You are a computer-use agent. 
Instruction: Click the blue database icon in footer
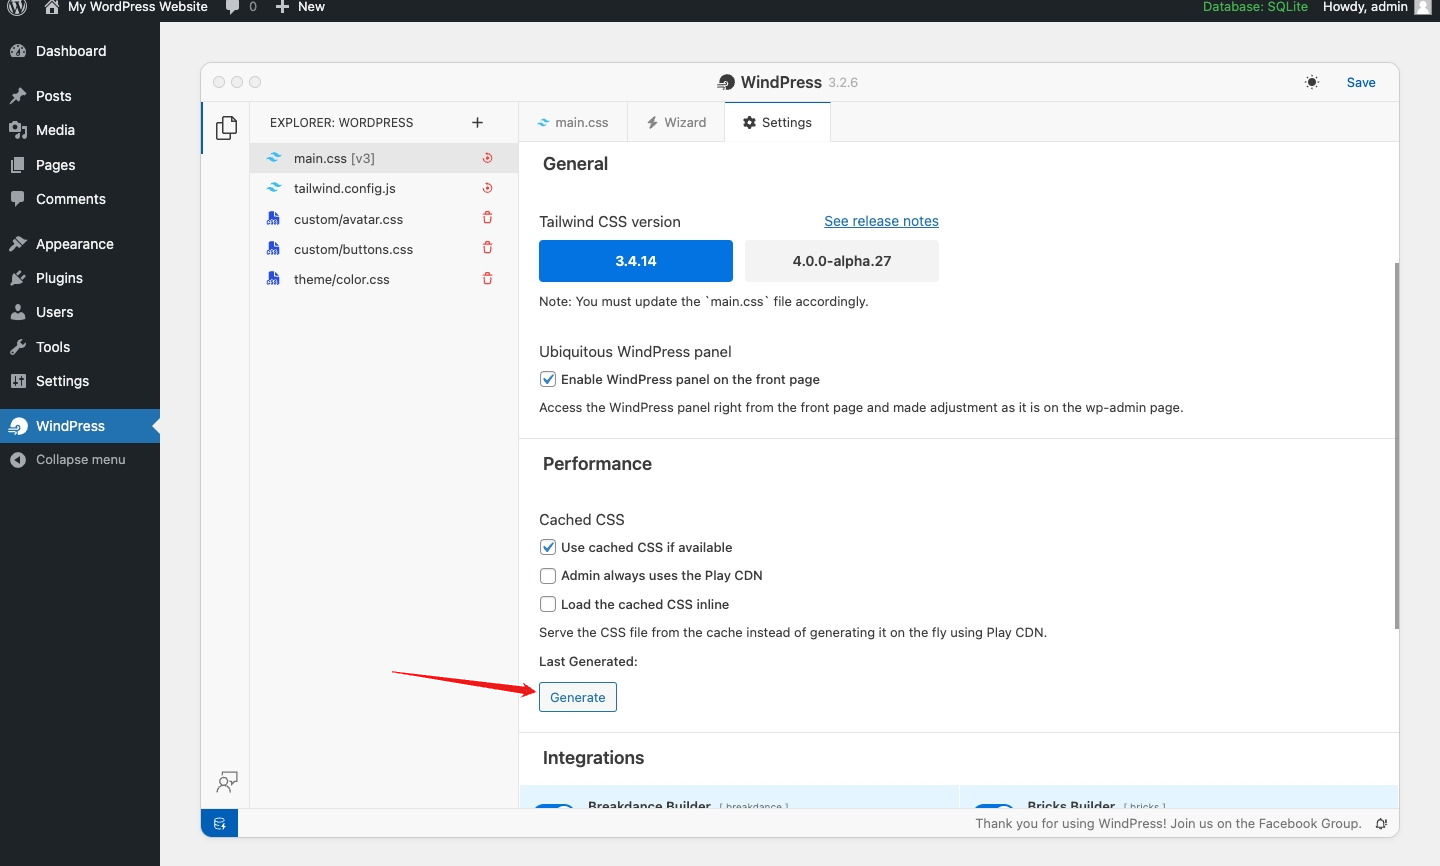tap(220, 824)
